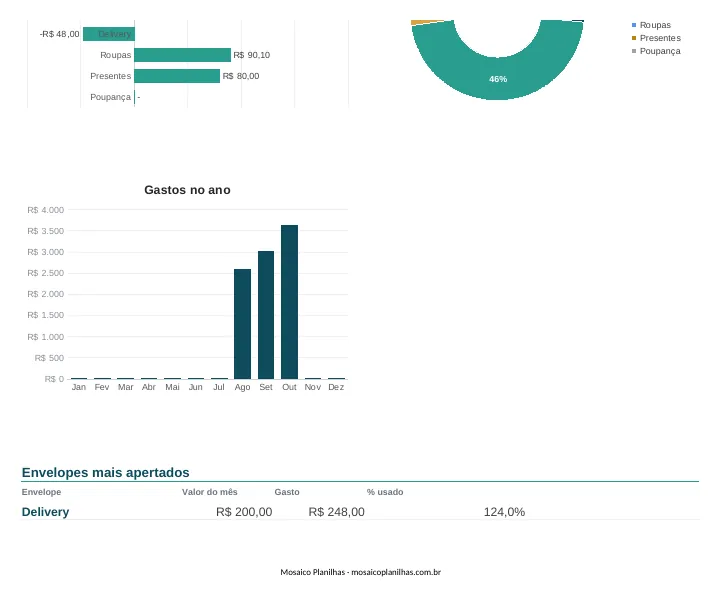
Task: Click the 46% donut chart segment
Action: (x=498, y=79)
